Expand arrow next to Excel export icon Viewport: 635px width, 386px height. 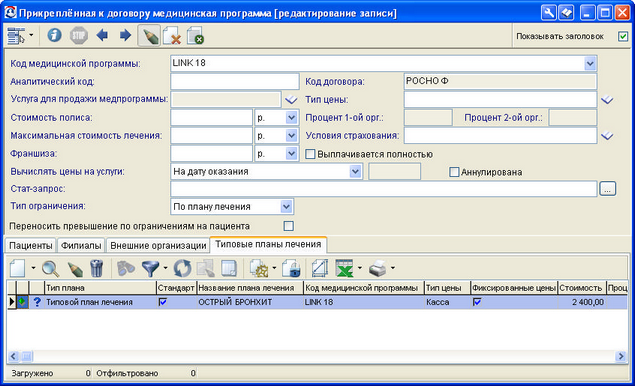tap(360, 268)
